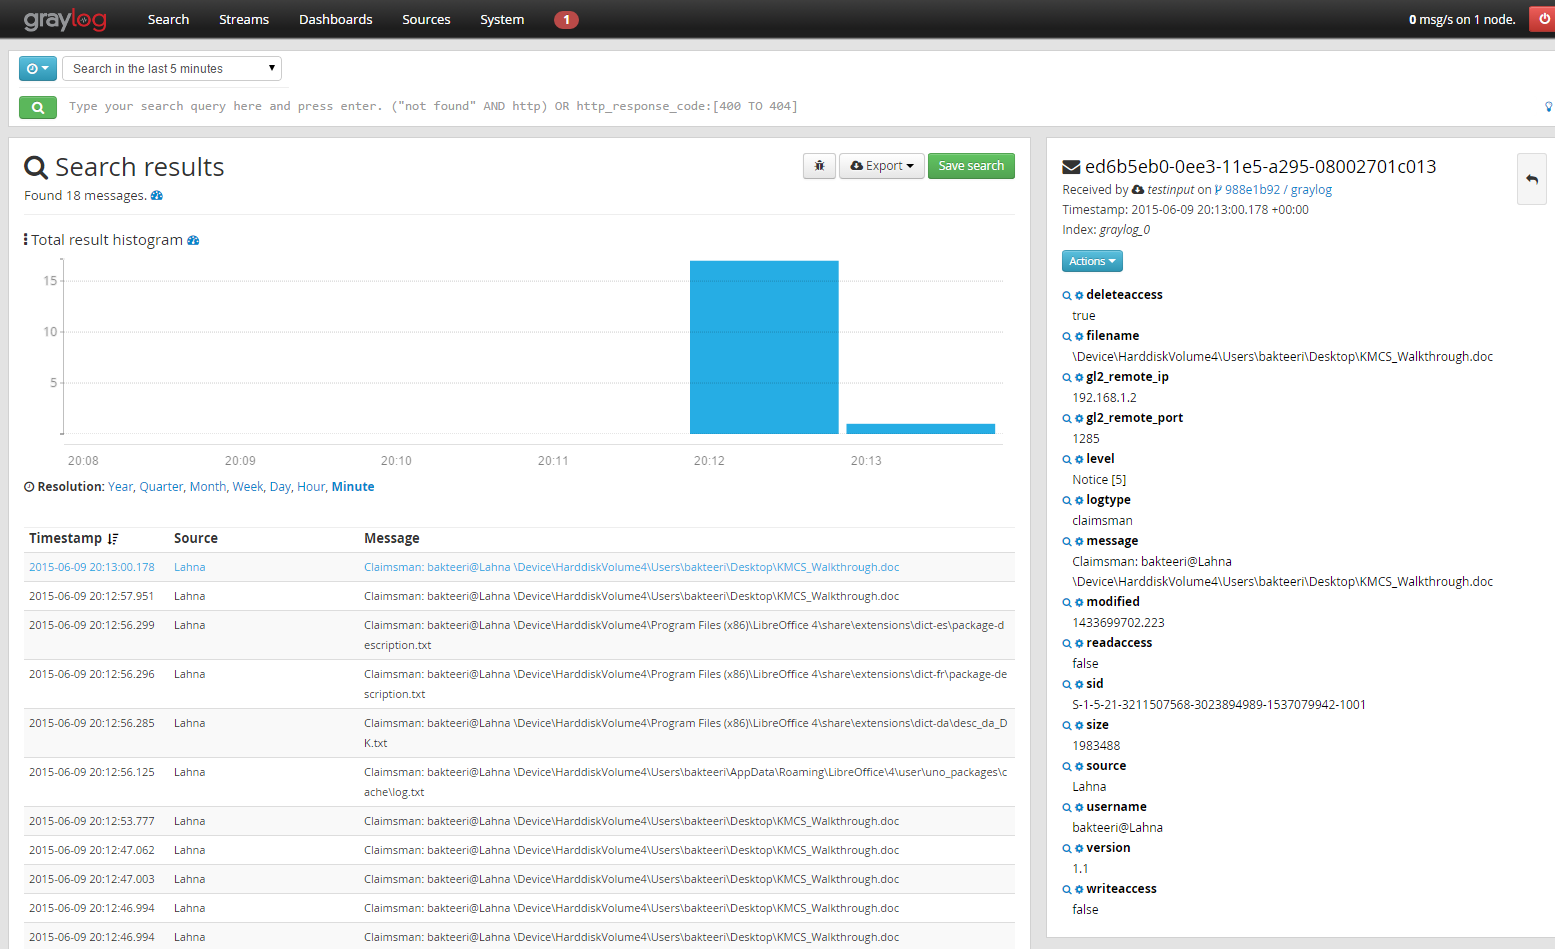Screen dimensions: 1555x949
Task: Click the short 20:13 histogram bar
Action: click(x=921, y=429)
